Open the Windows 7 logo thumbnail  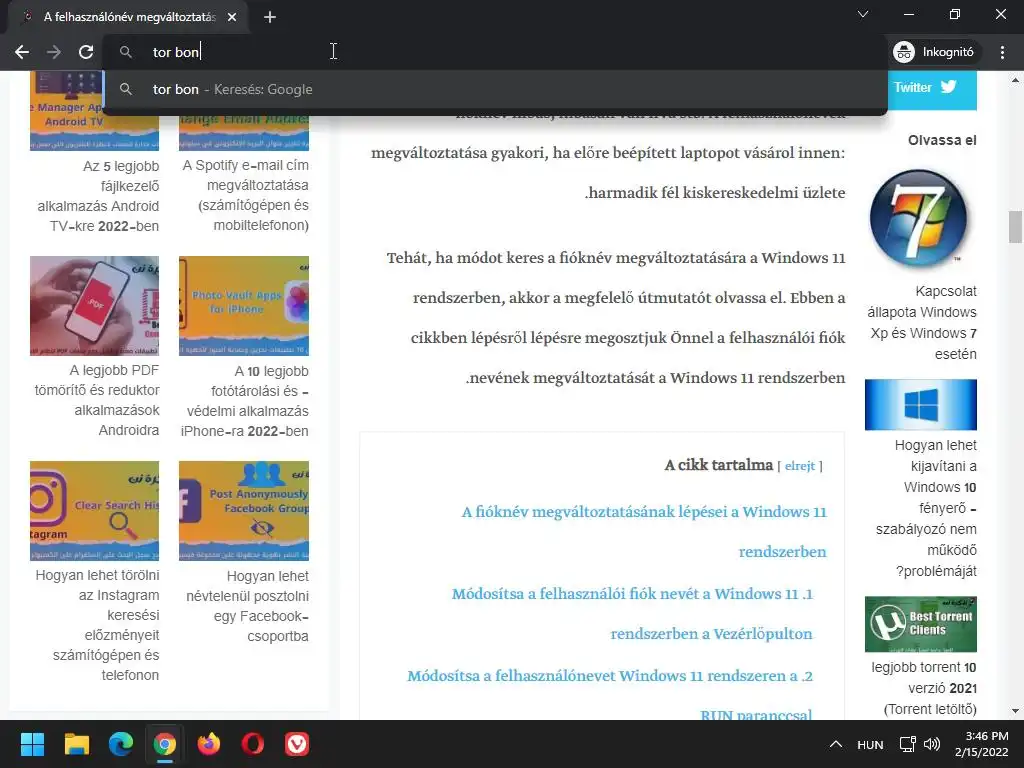tap(919, 219)
